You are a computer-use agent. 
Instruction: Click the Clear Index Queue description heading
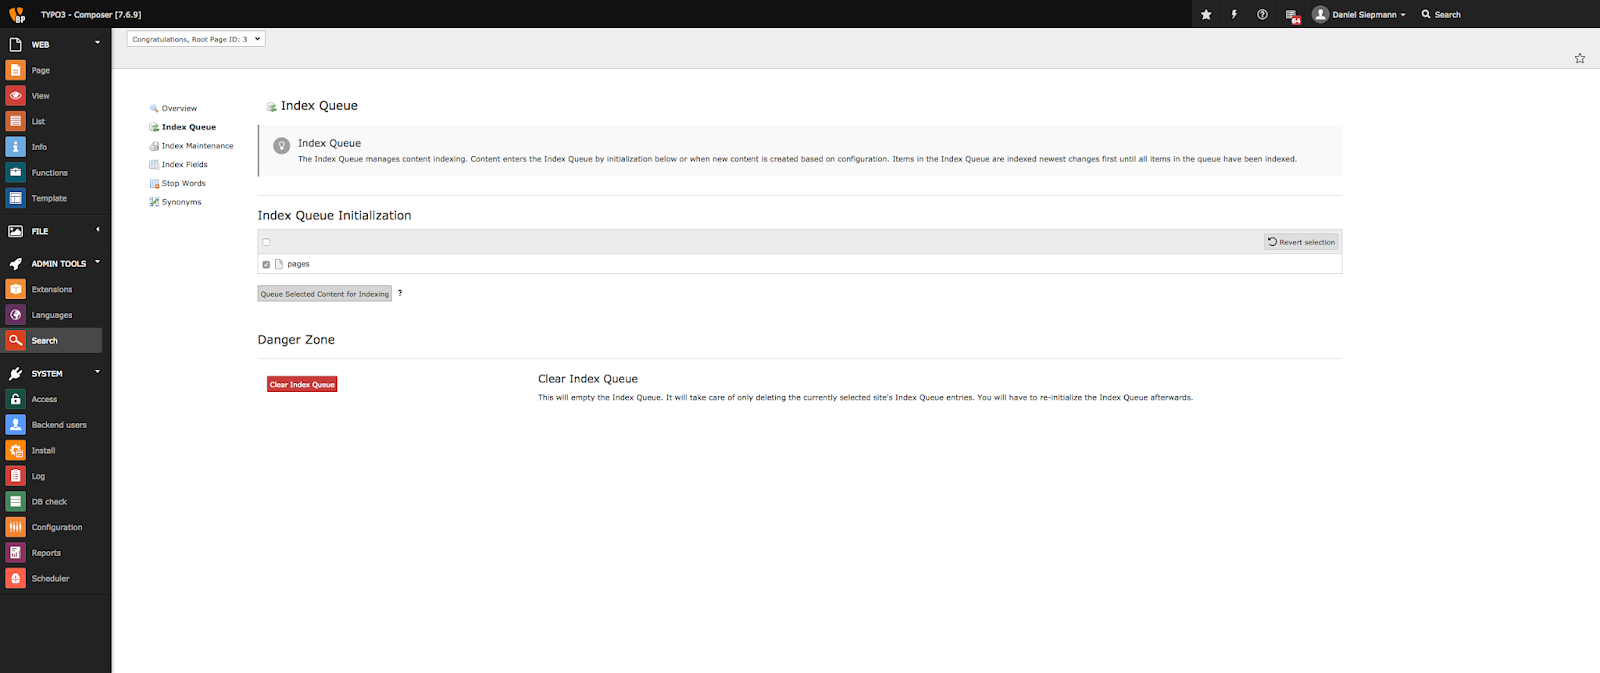(x=588, y=379)
